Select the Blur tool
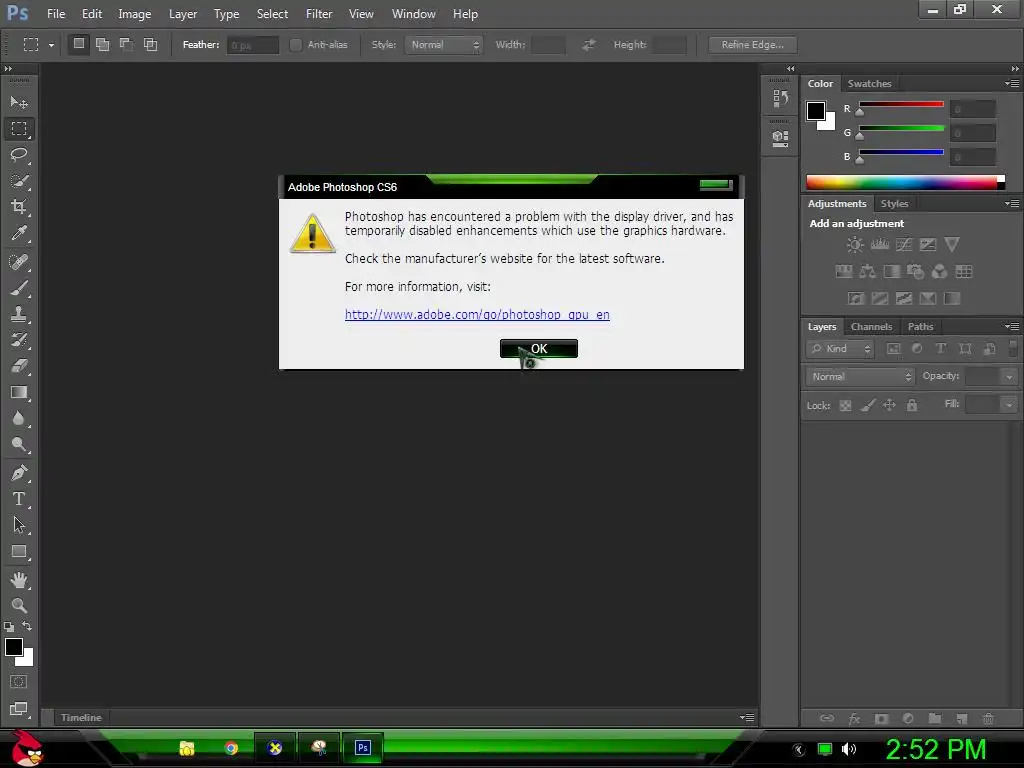The image size is (1024, 768). 19,419
